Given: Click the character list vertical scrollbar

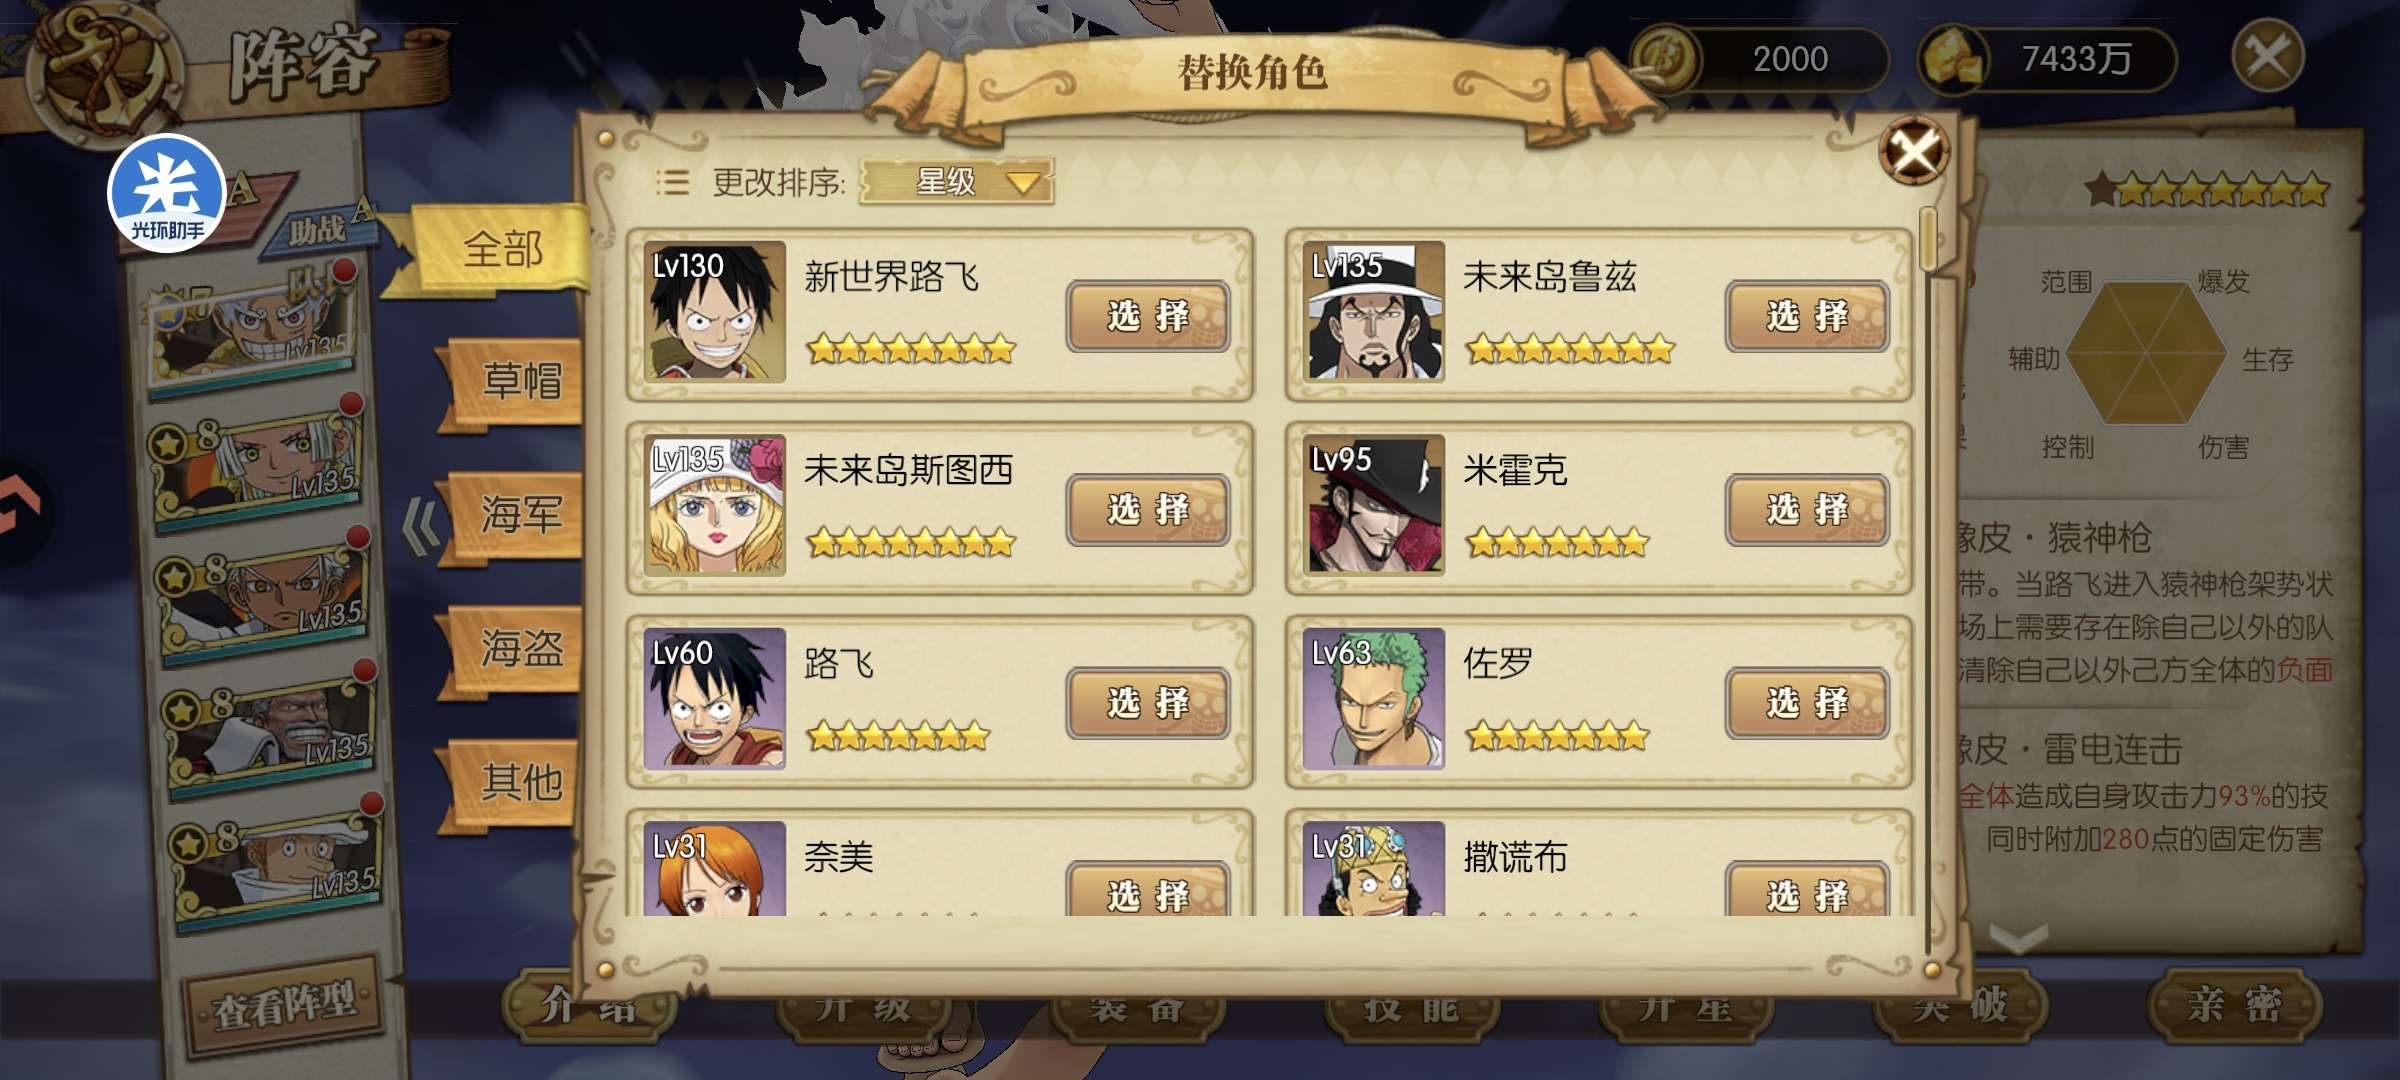Looking at the screenshot, I should click(x=1928, y=580).
